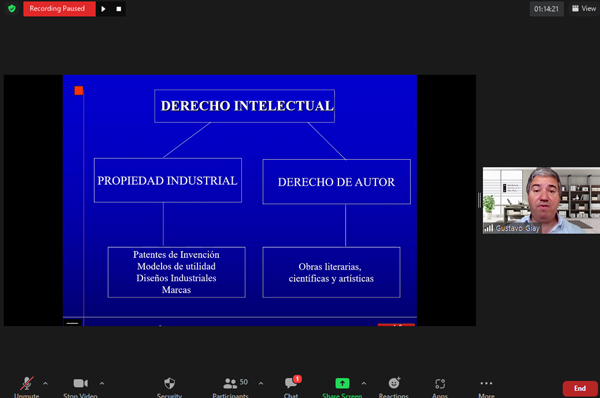This screenshot has height=398, width=600.
Task: Open the Apps icon
Action: pos(440,383)
